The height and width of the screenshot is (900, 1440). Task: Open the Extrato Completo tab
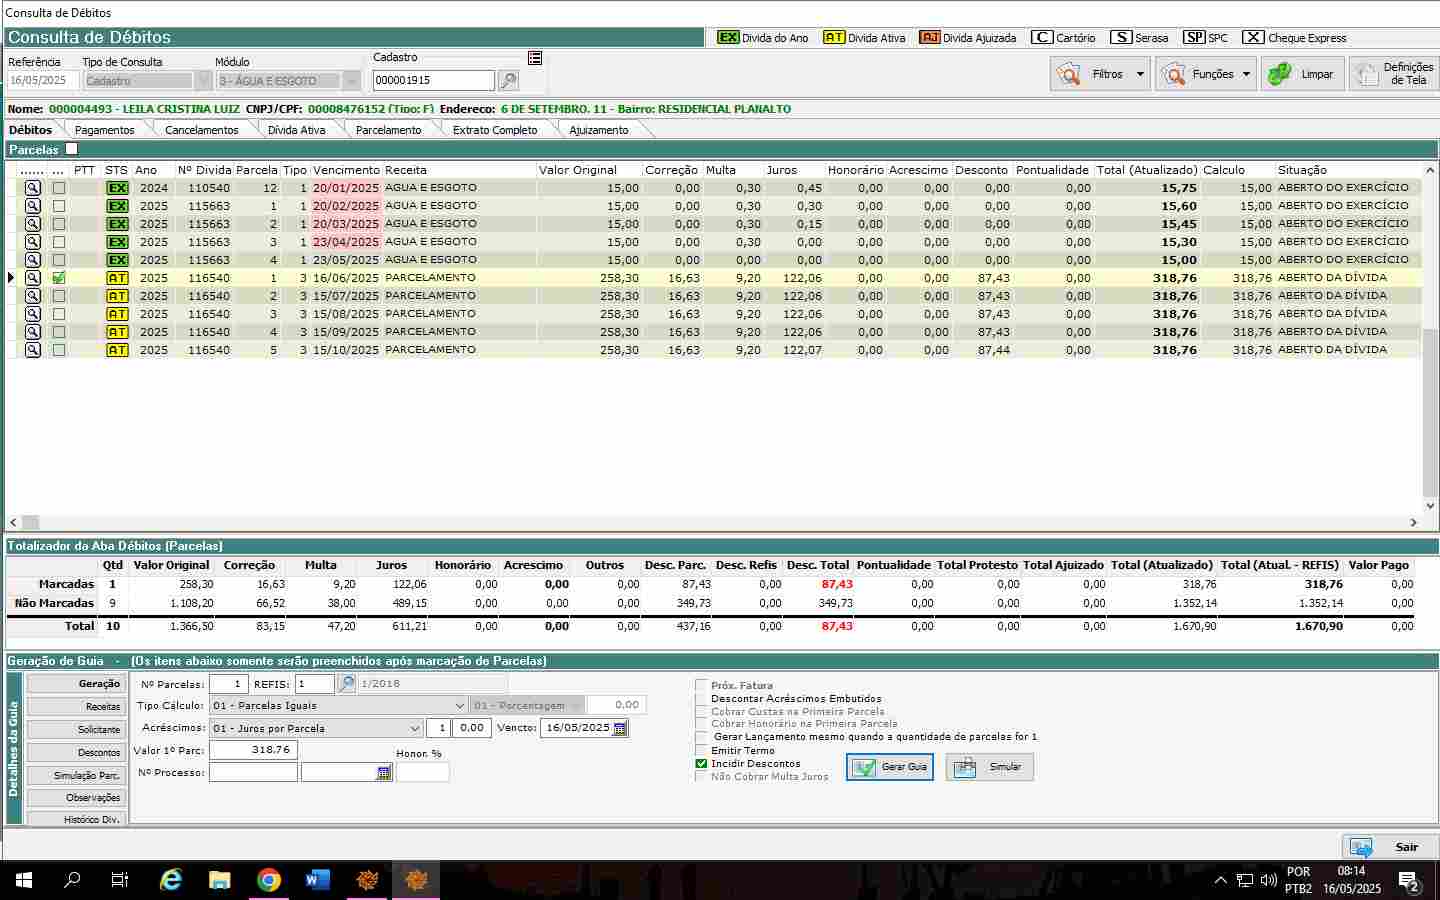494,130
